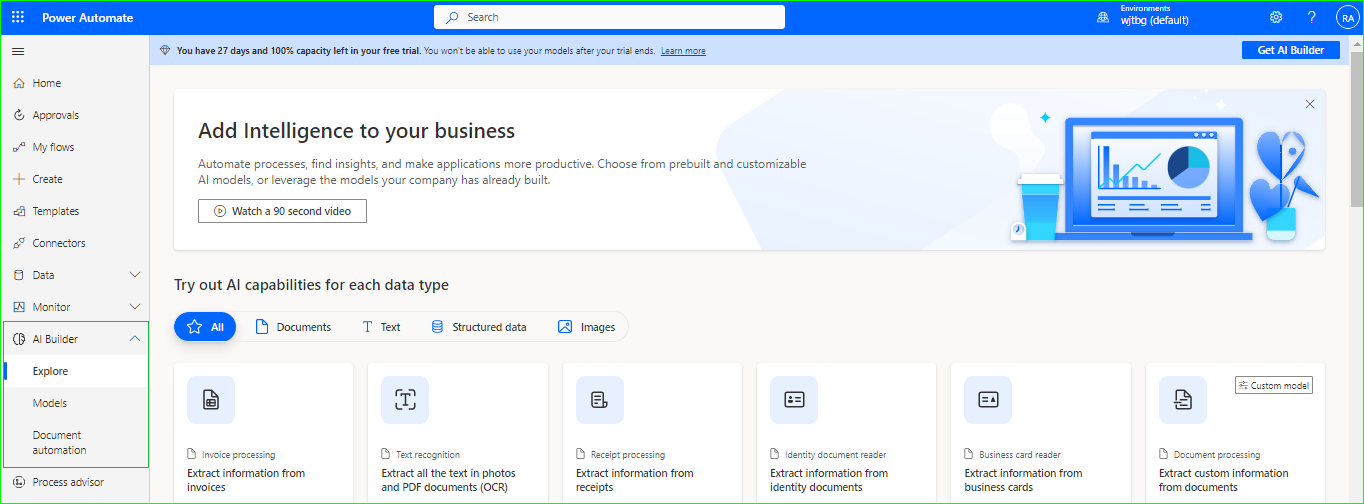Expand the Monitor section chevron
Viewport: 1364px width, 504px height.
coord(135,307)
